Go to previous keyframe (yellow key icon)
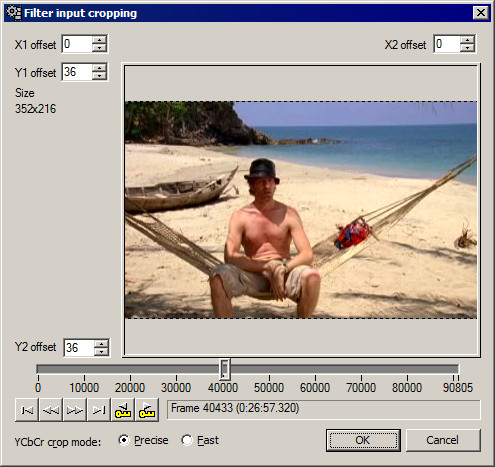Viewport: 495px width, 467px height. [x=123, y=410]
